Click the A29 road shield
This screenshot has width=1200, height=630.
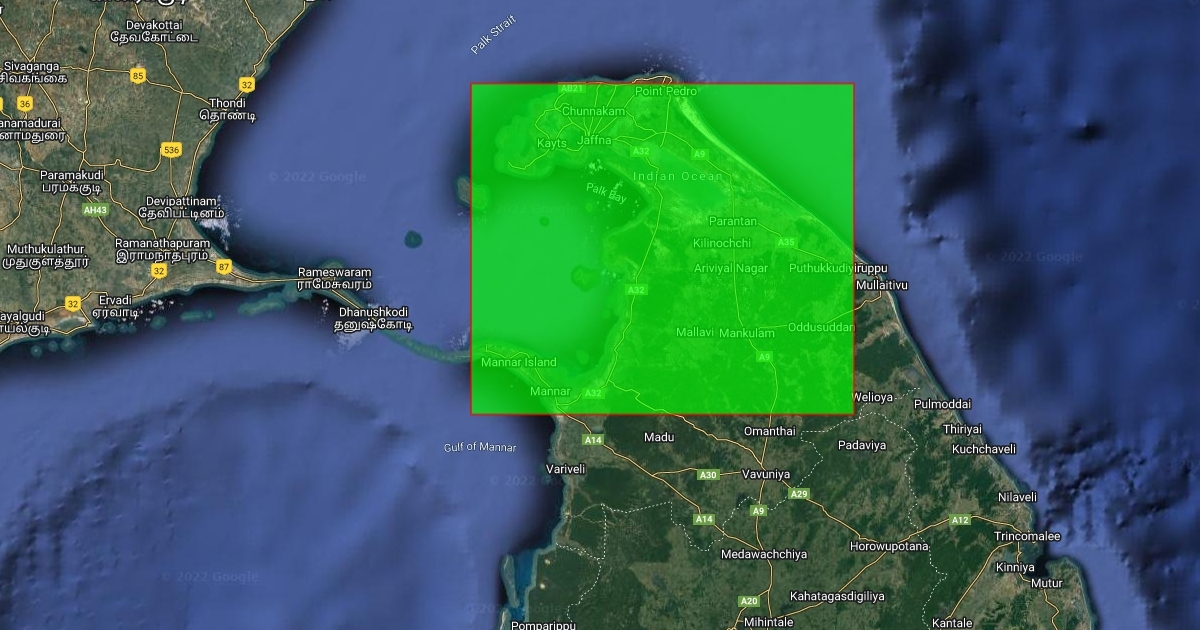(x=798, y=494)
